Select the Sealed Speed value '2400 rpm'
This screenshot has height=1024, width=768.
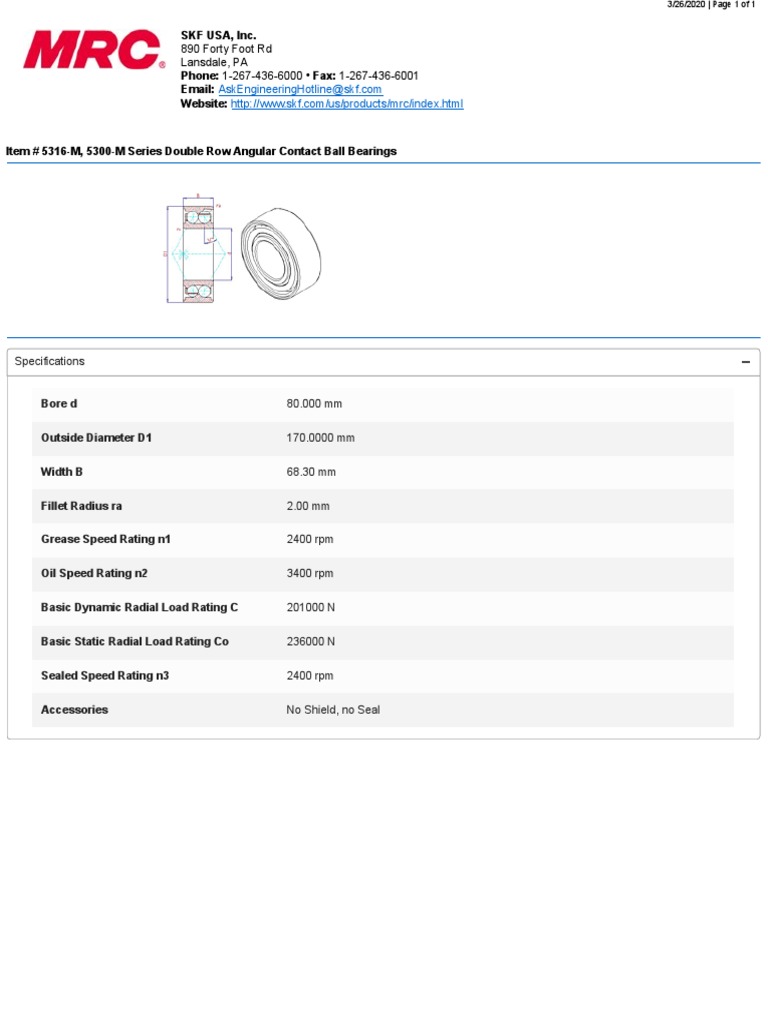point(310,675)
